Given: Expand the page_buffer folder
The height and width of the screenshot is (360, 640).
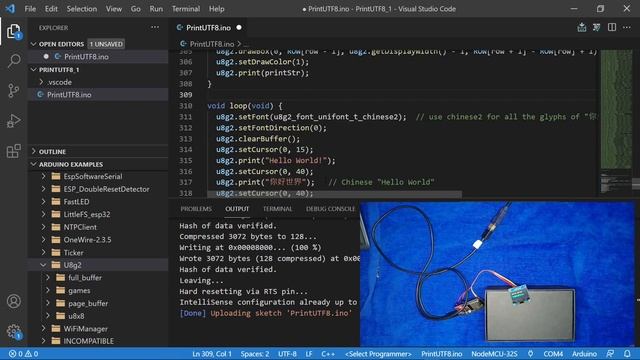Looking at the screenshot, I should [x=48, y=303].
